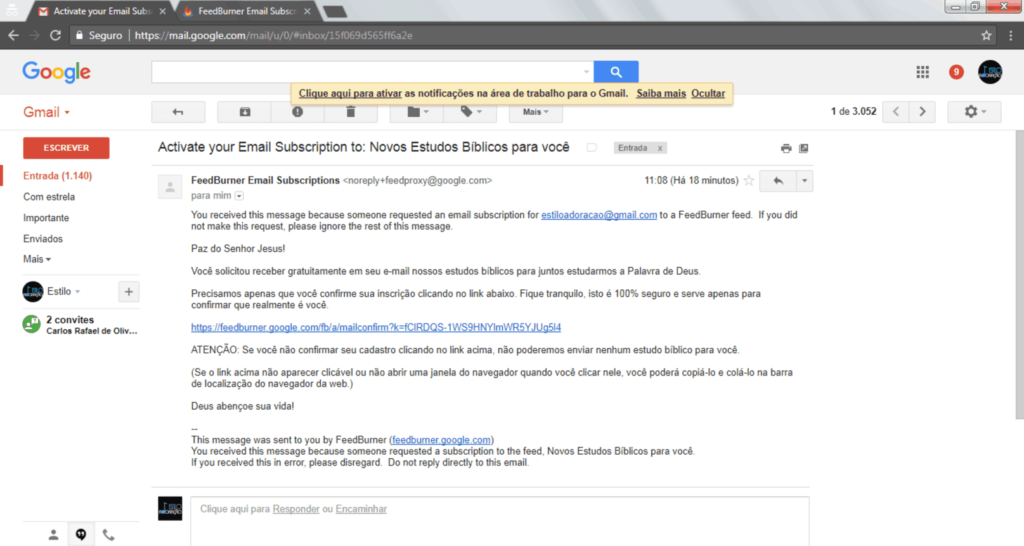Archive this email with the archive icon
The width and height of the screenshot is (1024, 546).
tap(244, 112)
